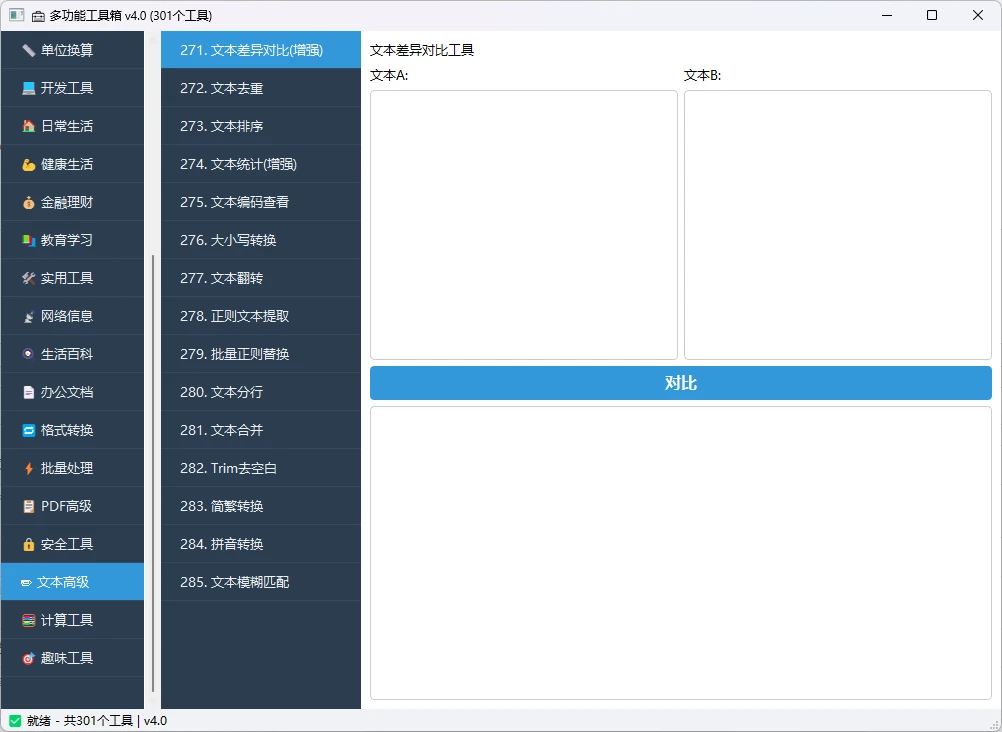
Task: Click the toolbox icon in the title bar
Action: point(38,16)
